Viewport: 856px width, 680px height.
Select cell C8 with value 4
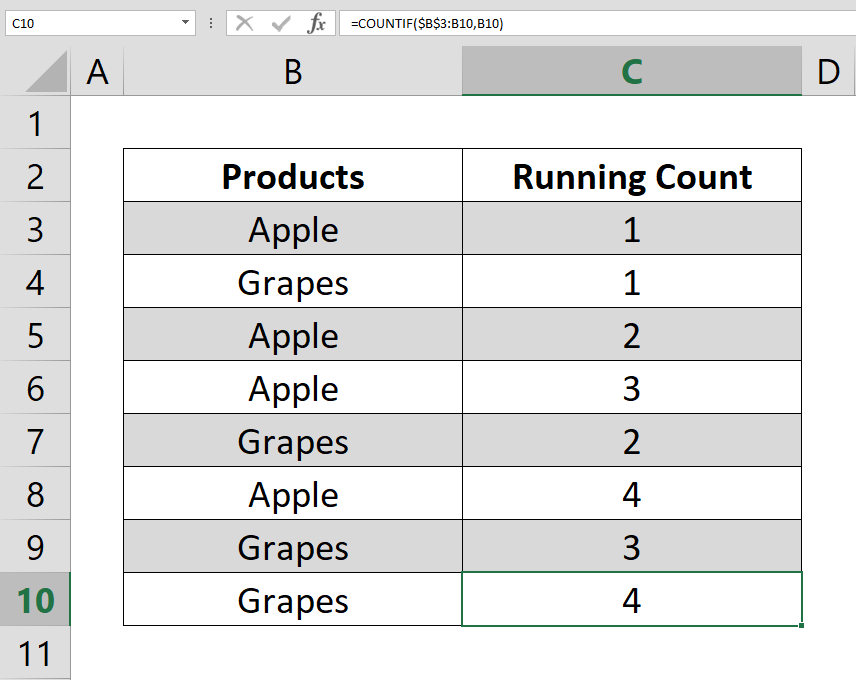click(632, 493)
